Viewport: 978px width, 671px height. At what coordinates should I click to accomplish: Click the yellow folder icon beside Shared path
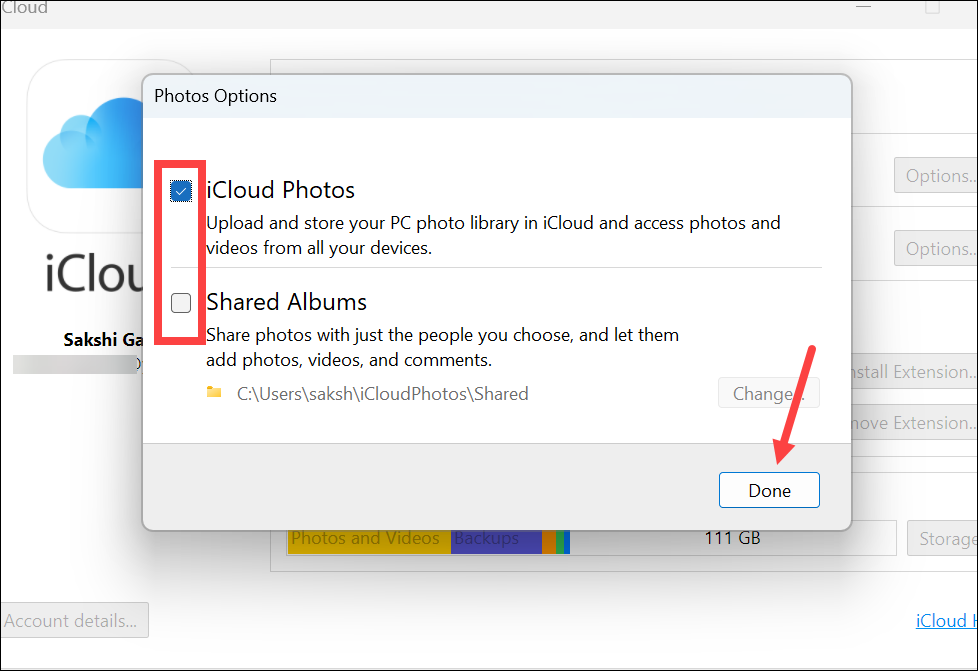tap(214, 392)
